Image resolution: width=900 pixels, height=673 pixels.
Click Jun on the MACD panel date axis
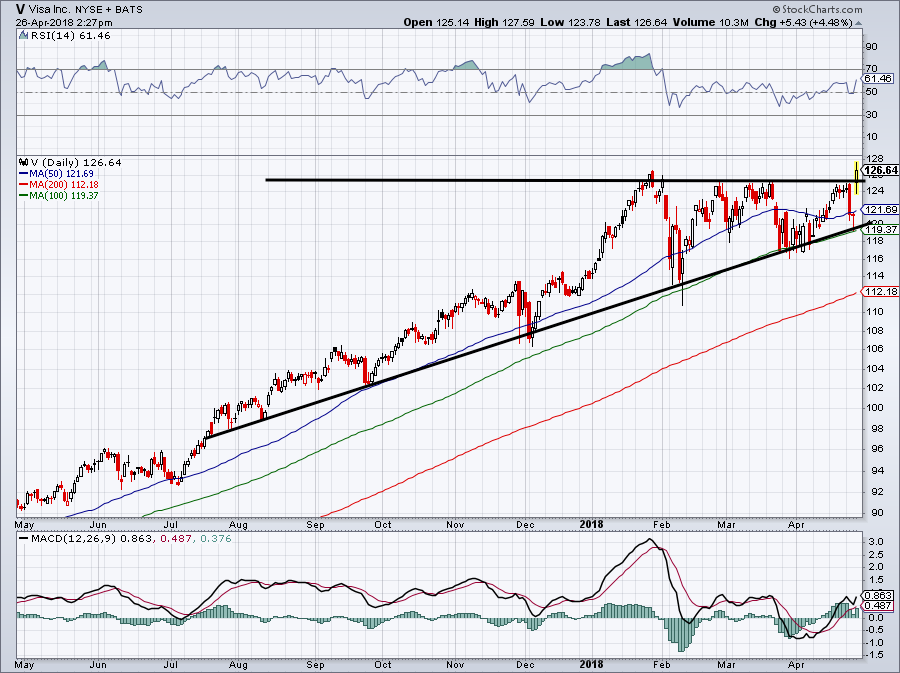click(98, 664)
